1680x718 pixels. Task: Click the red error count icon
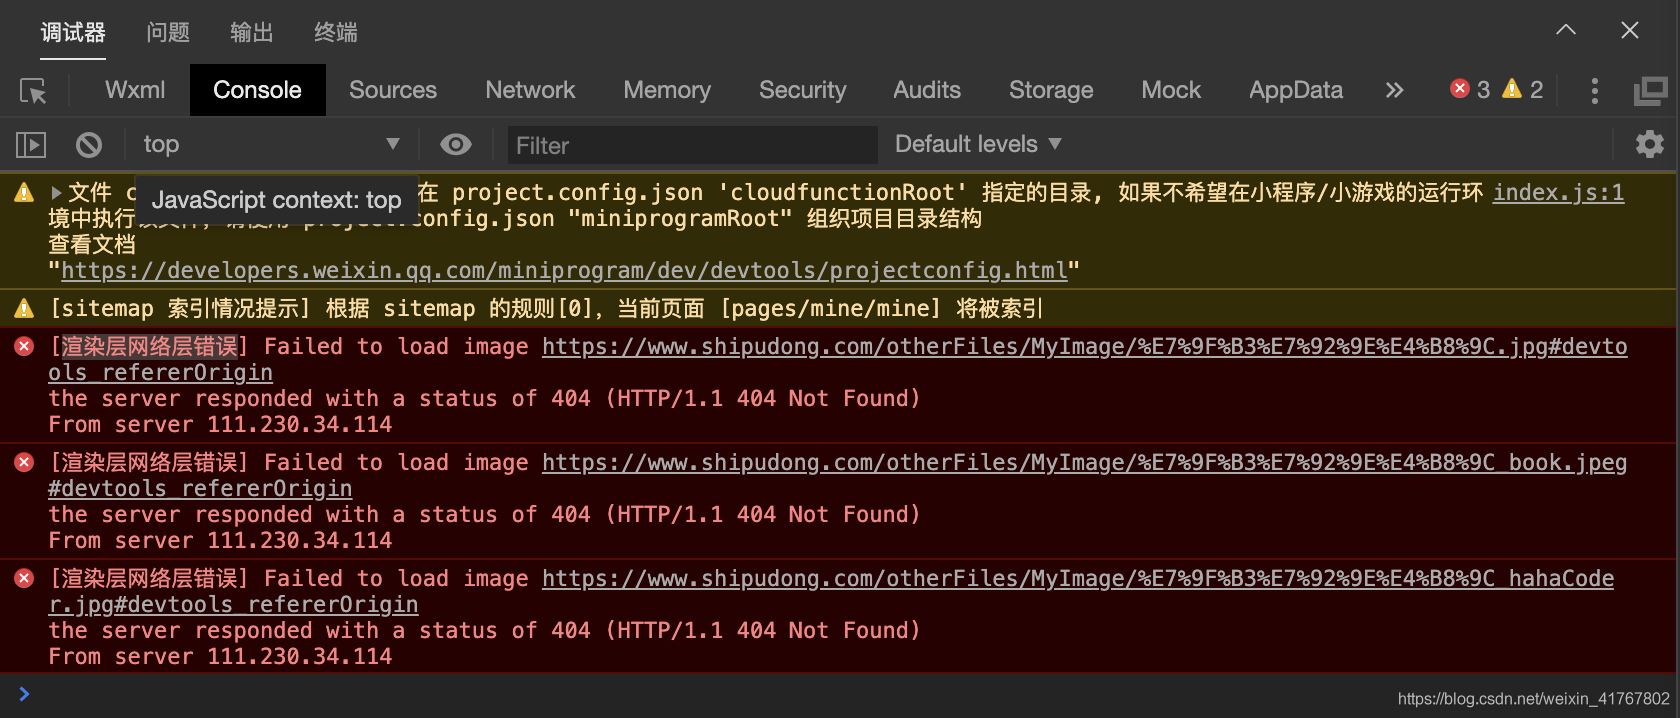1460,89
